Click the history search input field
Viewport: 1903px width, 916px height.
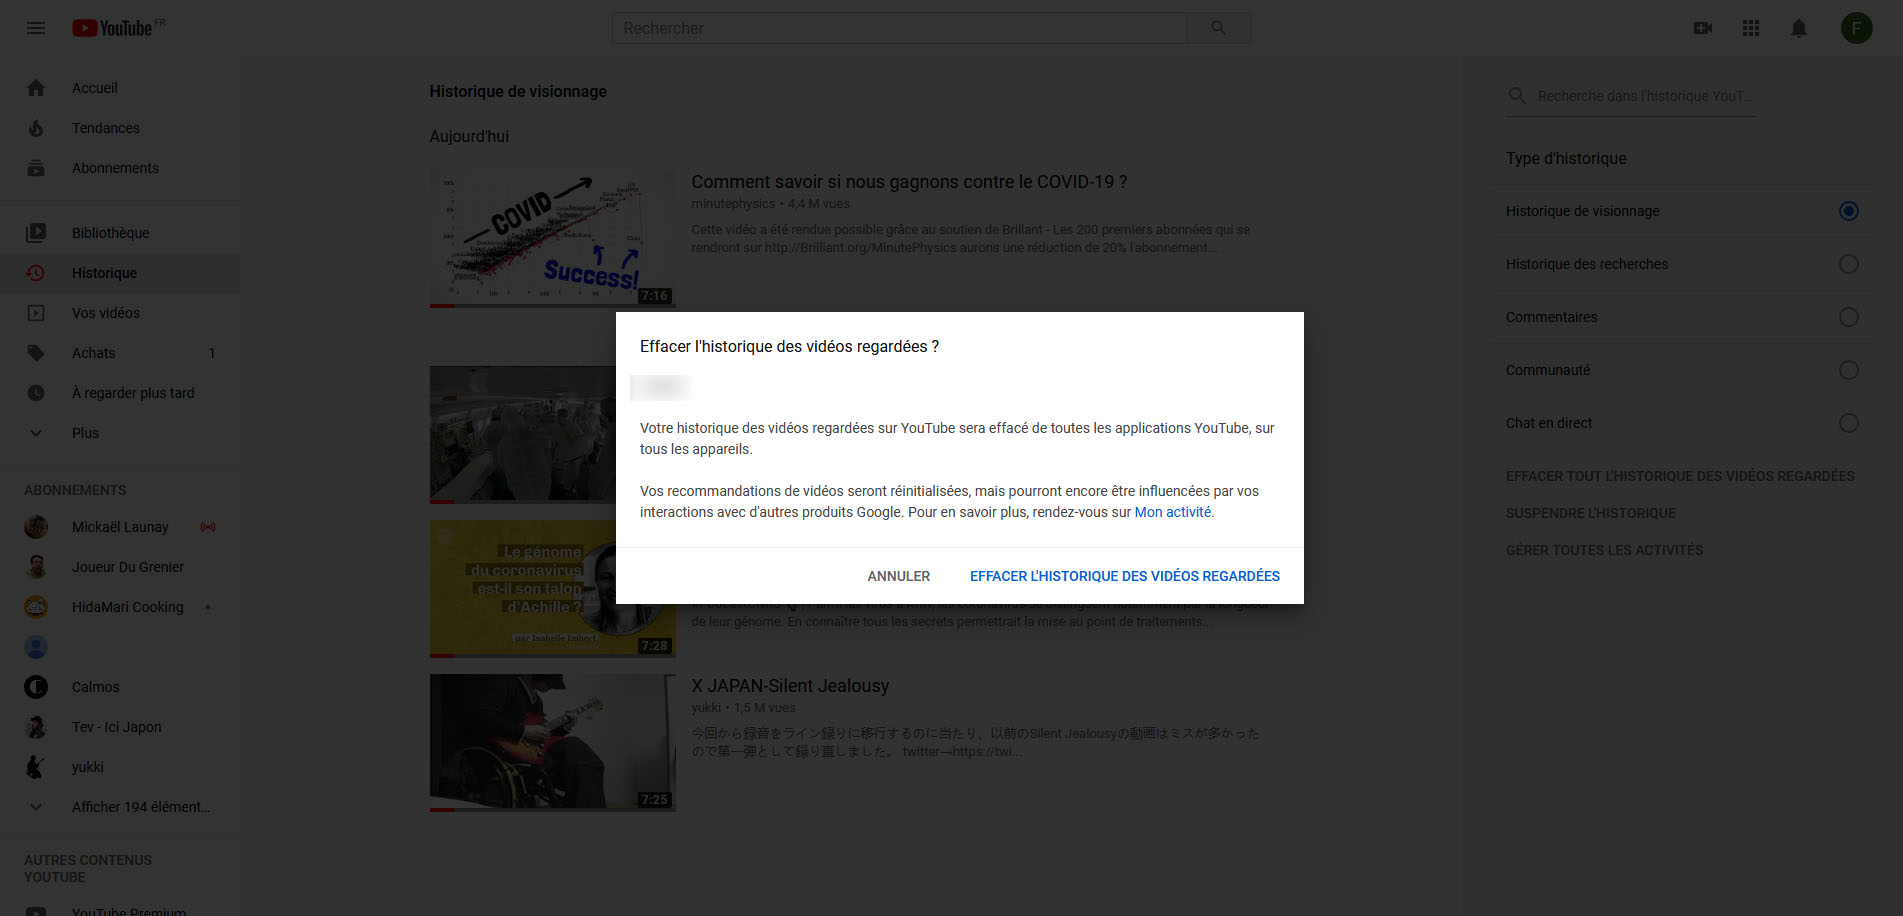(x=1645, y=96)
